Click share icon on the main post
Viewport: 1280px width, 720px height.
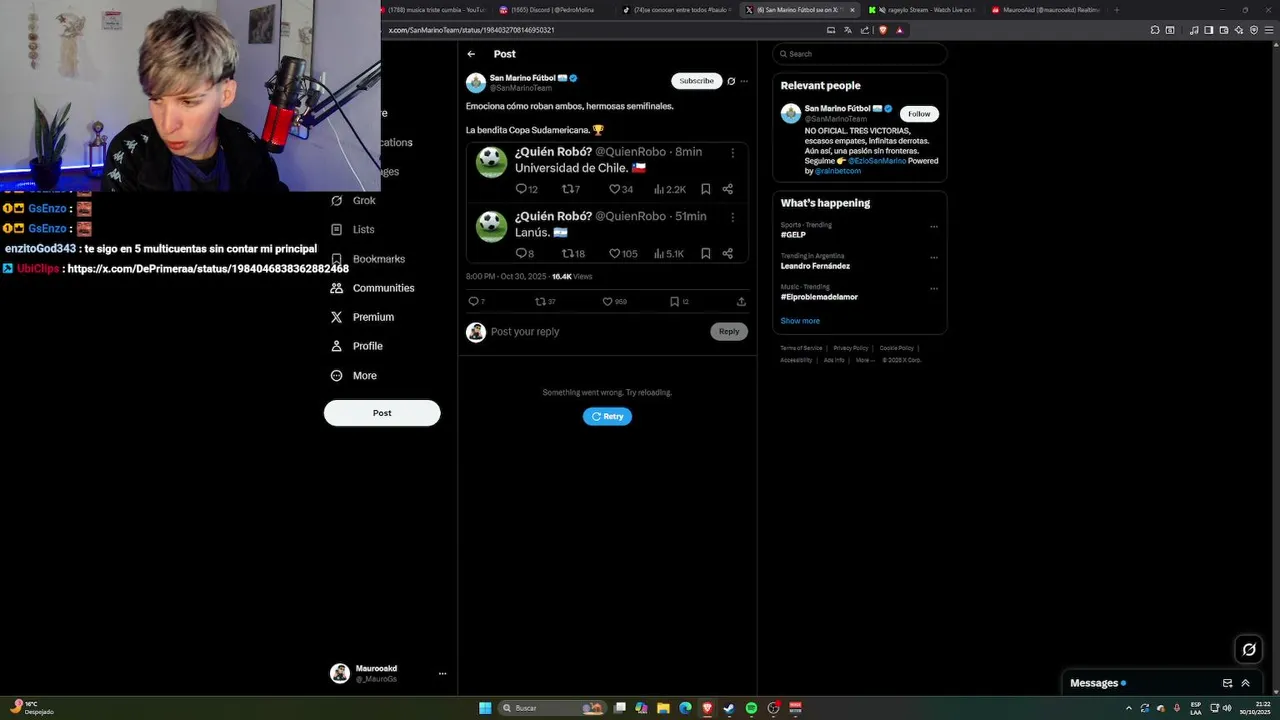pos(741,301)
